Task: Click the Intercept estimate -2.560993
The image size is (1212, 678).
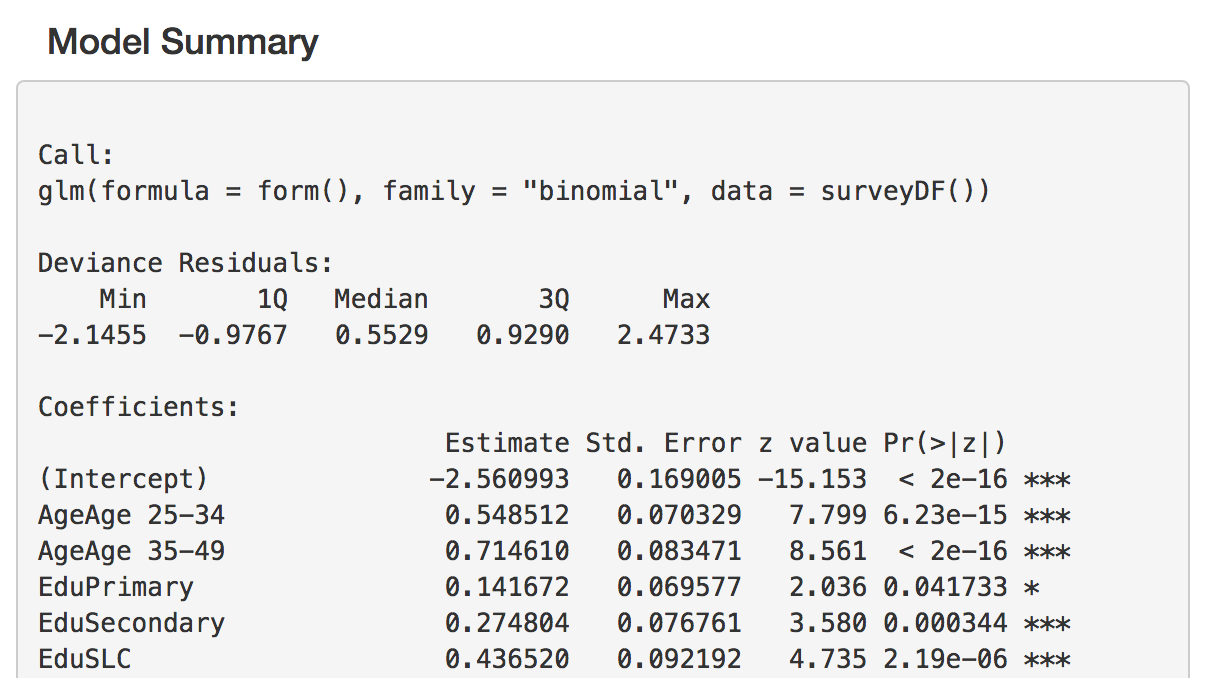Action: pos(498,479)
